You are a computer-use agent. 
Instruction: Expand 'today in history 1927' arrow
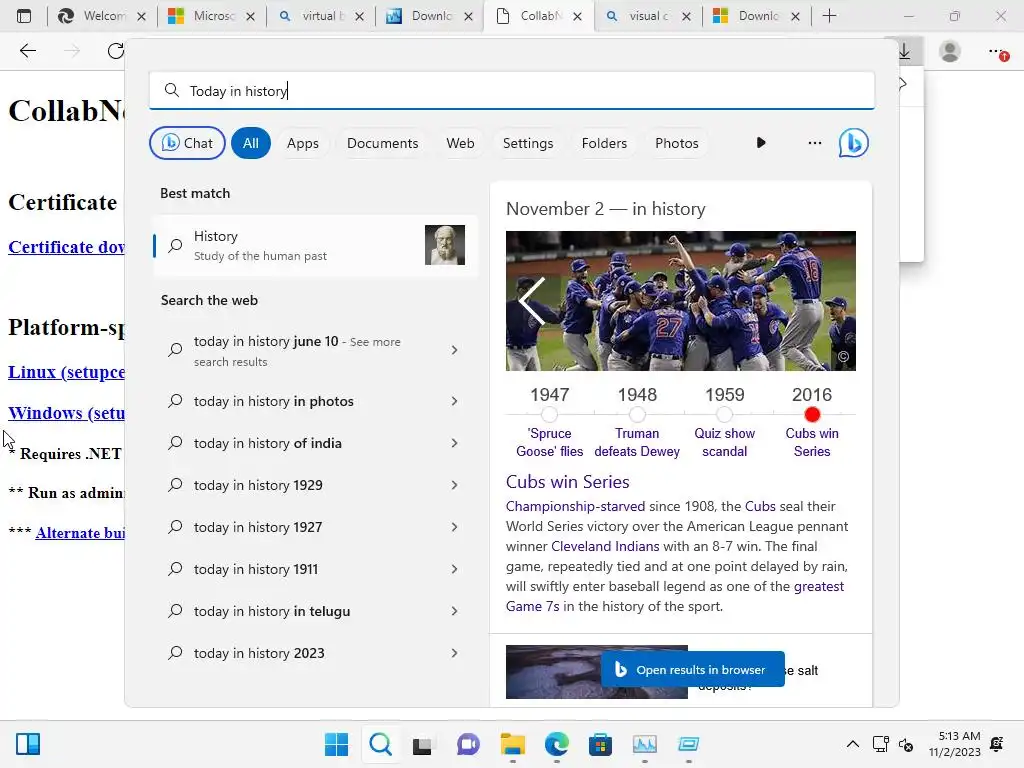coord(455,527)
